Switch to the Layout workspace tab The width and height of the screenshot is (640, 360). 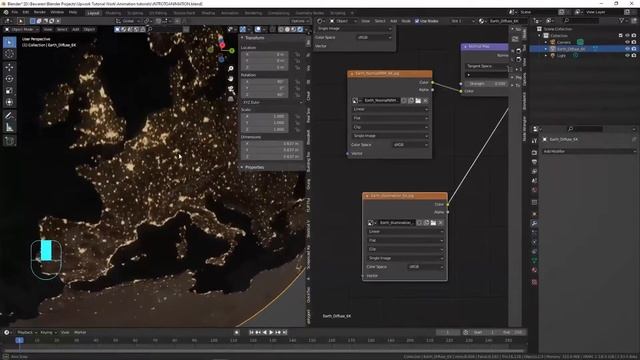(93, 13)
